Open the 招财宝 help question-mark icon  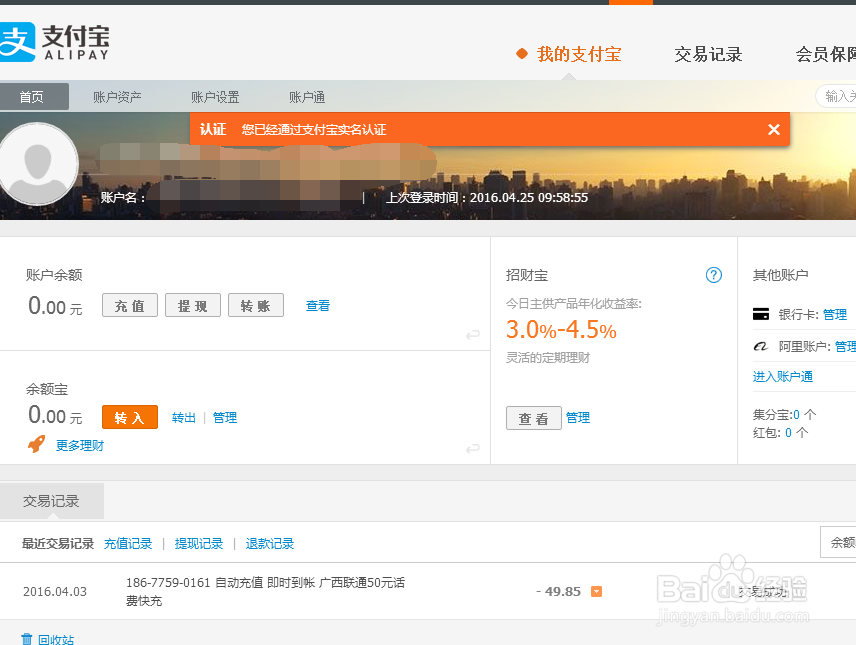714,275
